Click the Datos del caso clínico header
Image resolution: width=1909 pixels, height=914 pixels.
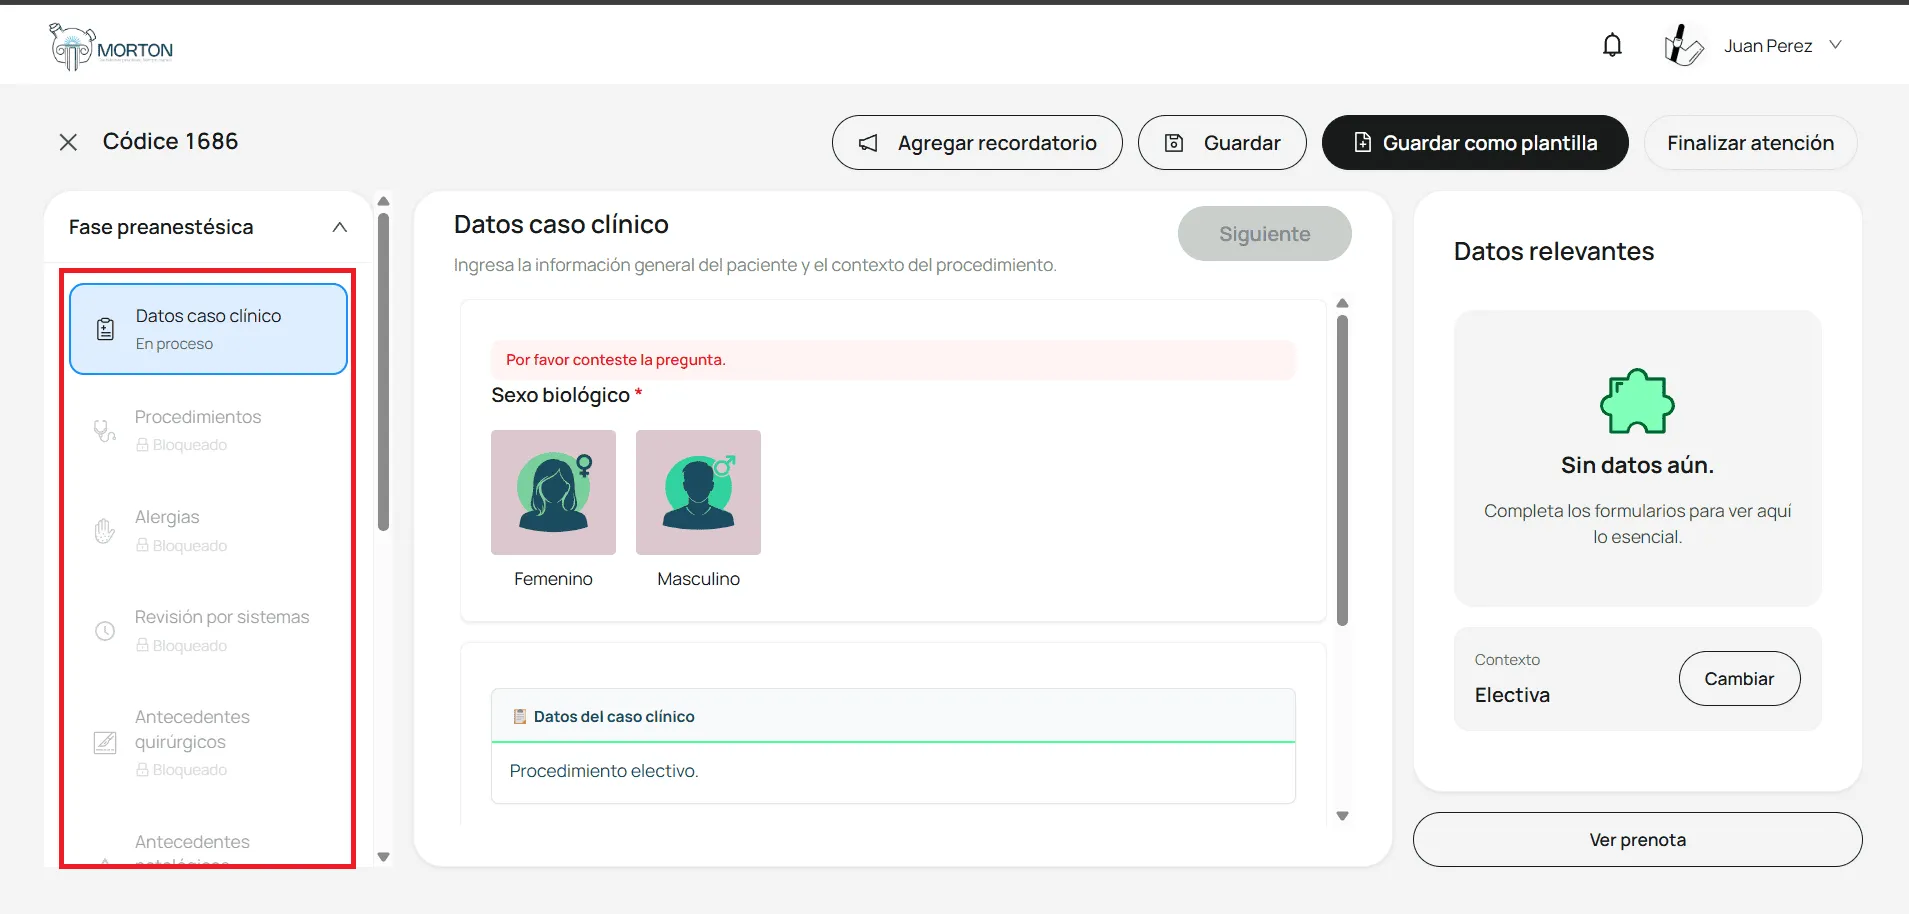pyautogui.click(x=893, y=716)
